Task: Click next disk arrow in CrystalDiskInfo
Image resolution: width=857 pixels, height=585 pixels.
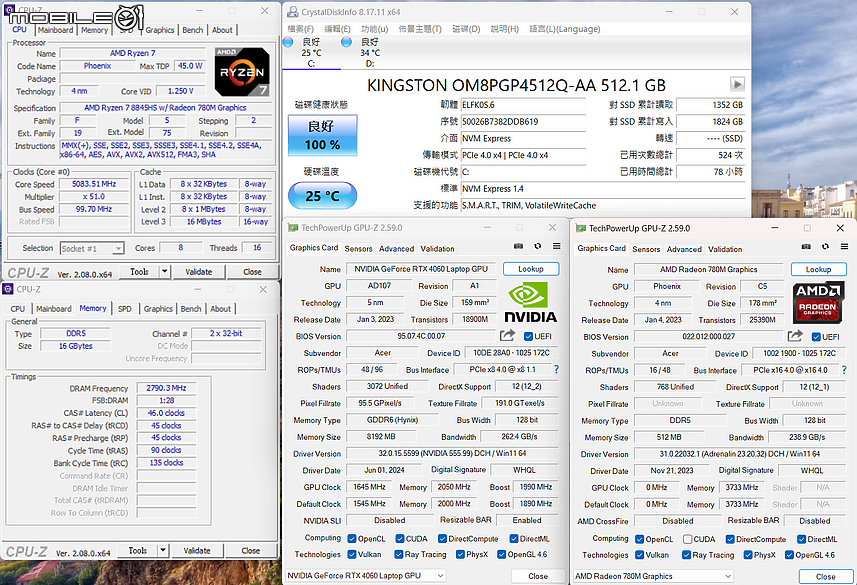Action: click(x=737, y=84)
